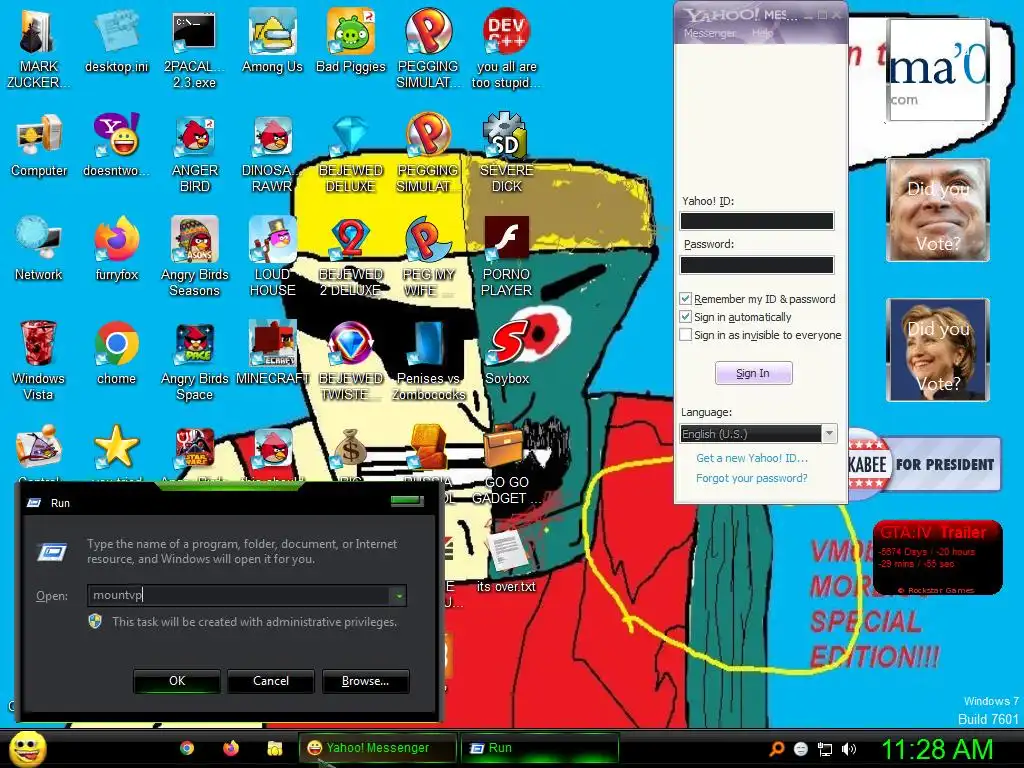Open the Among Us desktop icon
The width and height of the screenshot is (1024, 768).
272,40
